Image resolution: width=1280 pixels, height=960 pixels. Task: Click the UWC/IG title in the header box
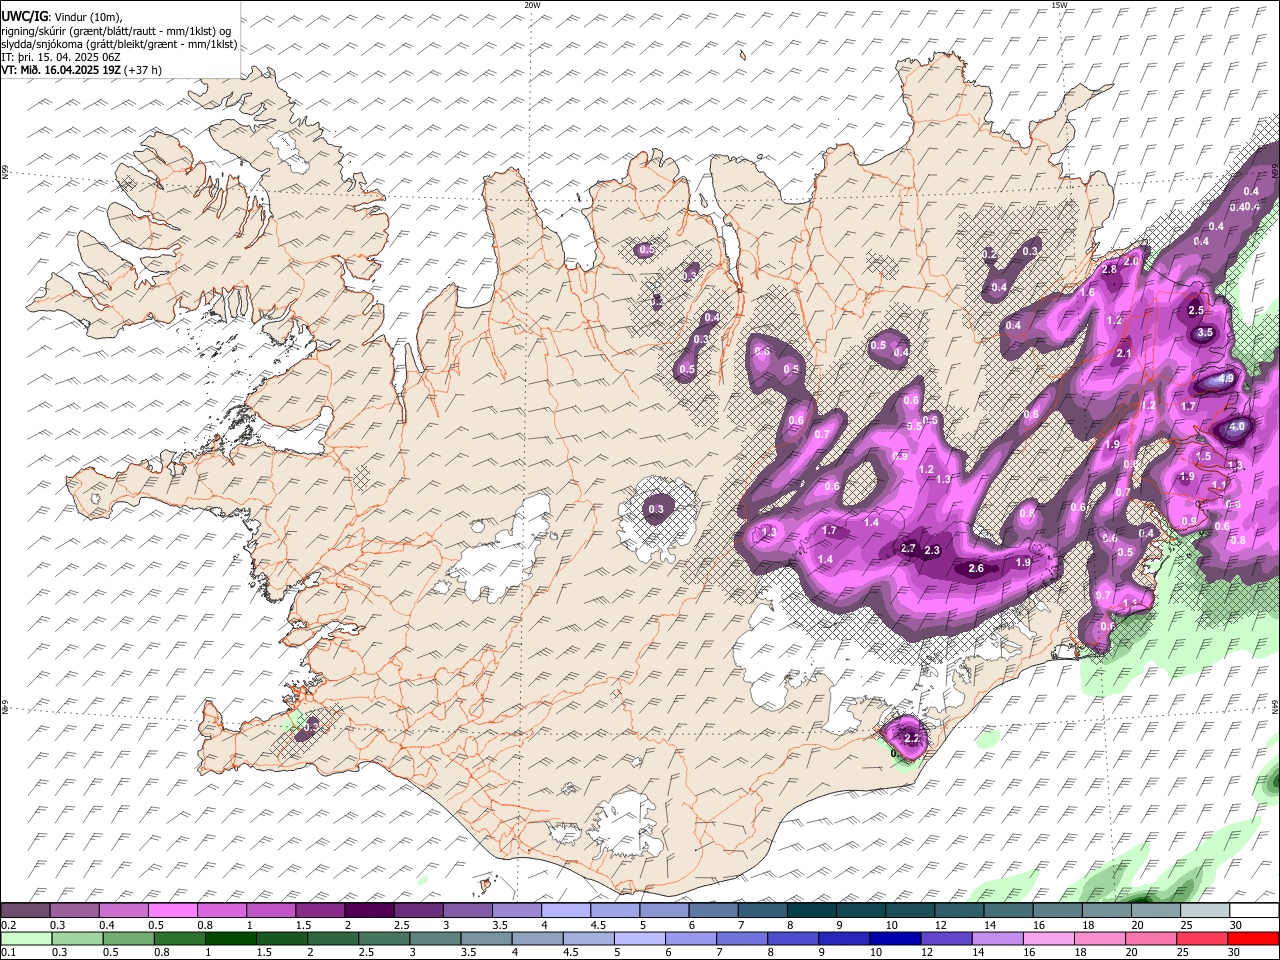click(x=24, y=16)
